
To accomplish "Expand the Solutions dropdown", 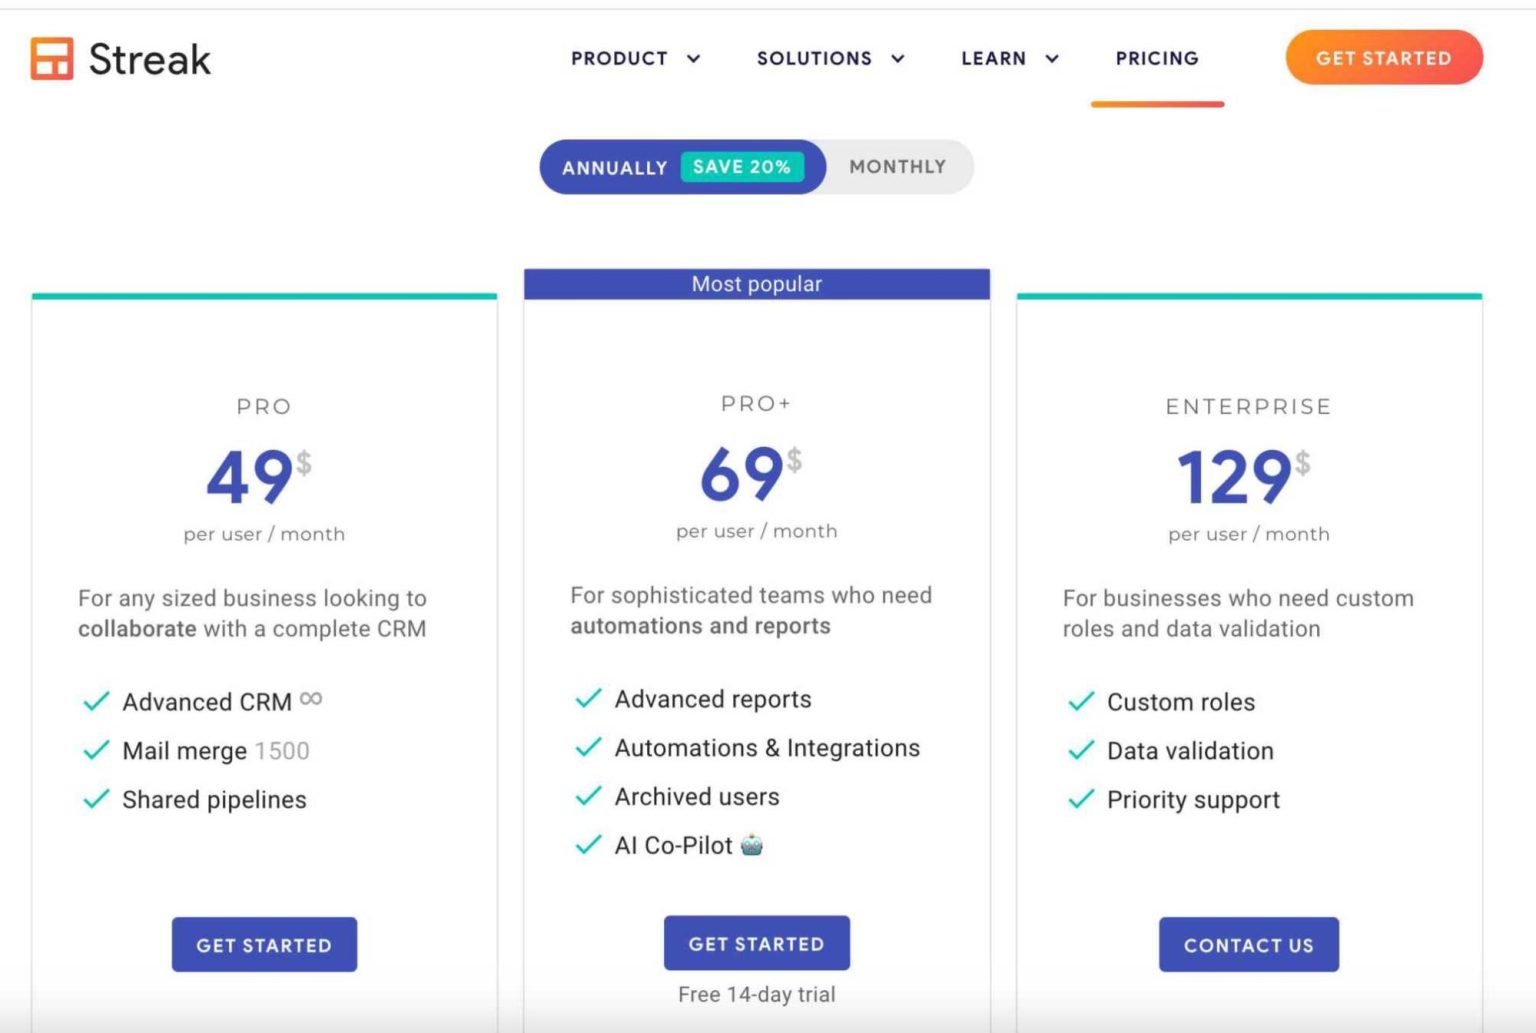I will [830, 58].
